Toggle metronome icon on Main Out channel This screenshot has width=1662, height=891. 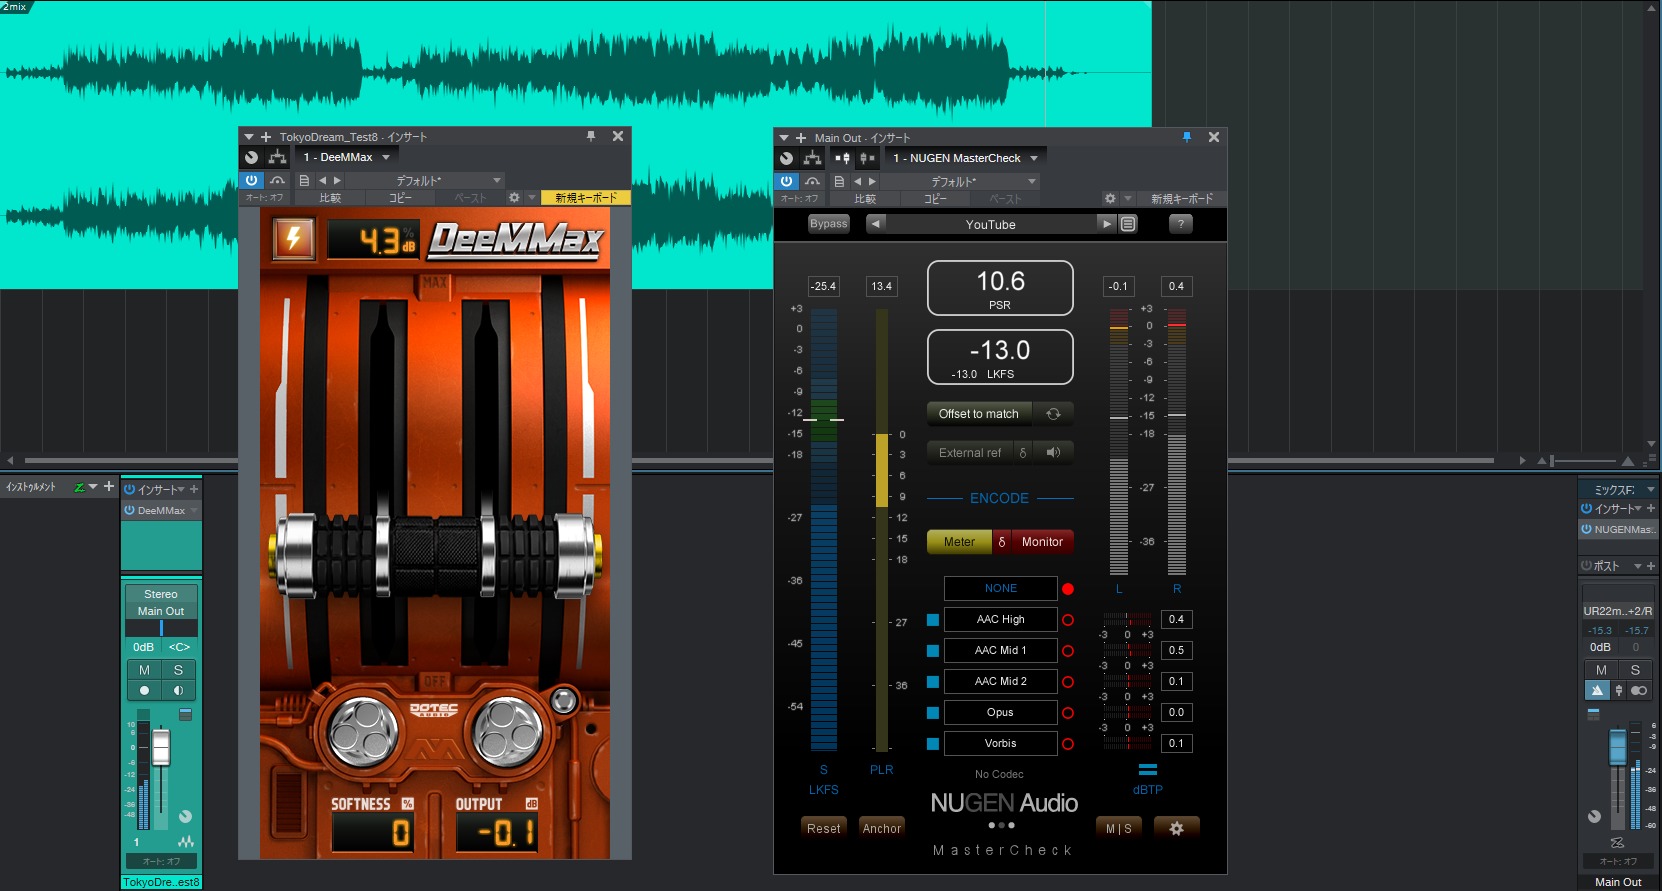(x=1597, y=690)
